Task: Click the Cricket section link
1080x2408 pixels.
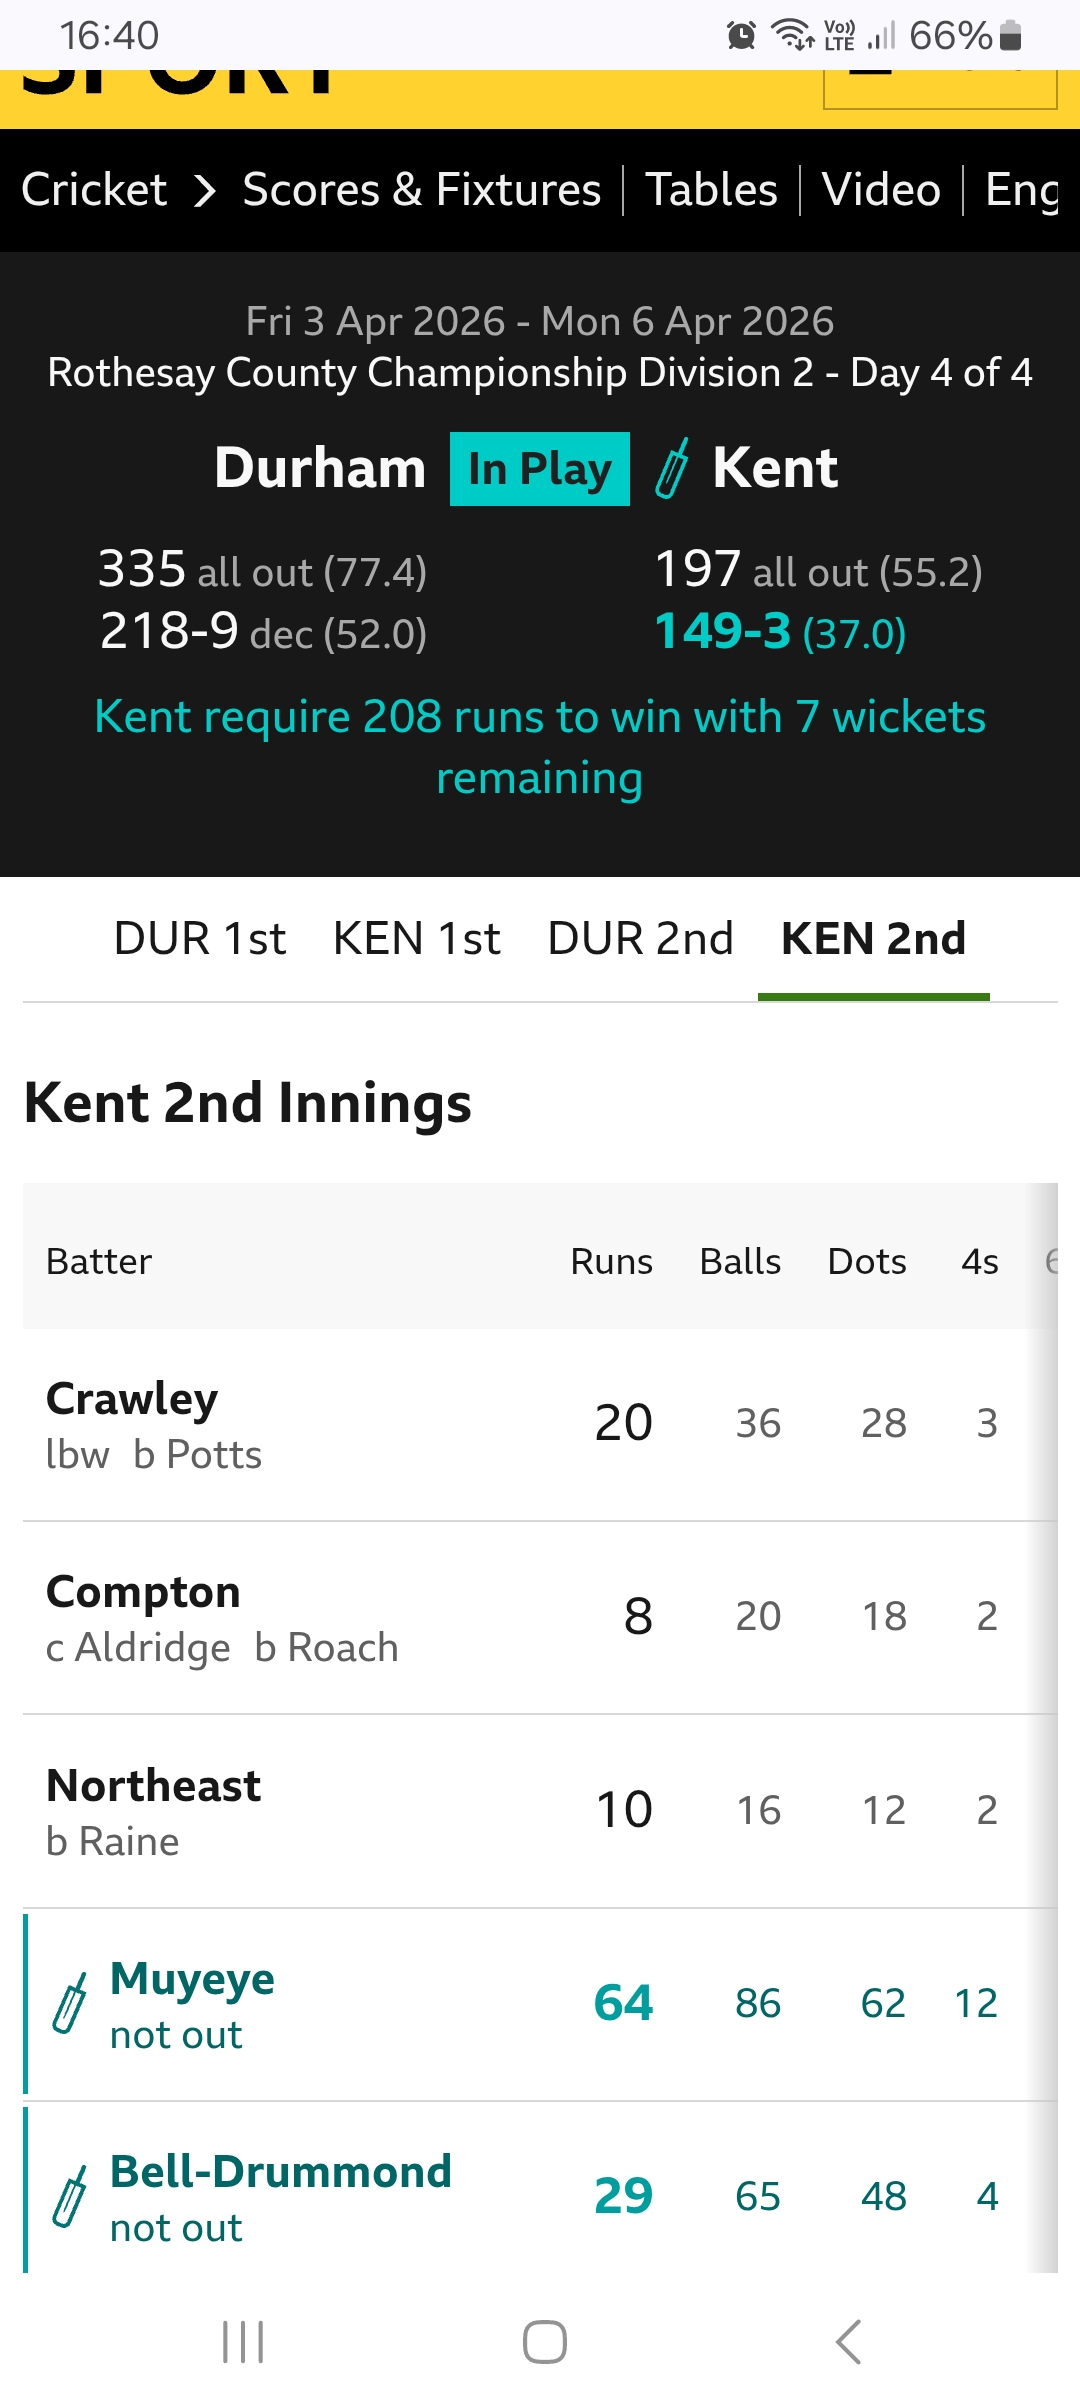Action: click(x=94, y=190)
